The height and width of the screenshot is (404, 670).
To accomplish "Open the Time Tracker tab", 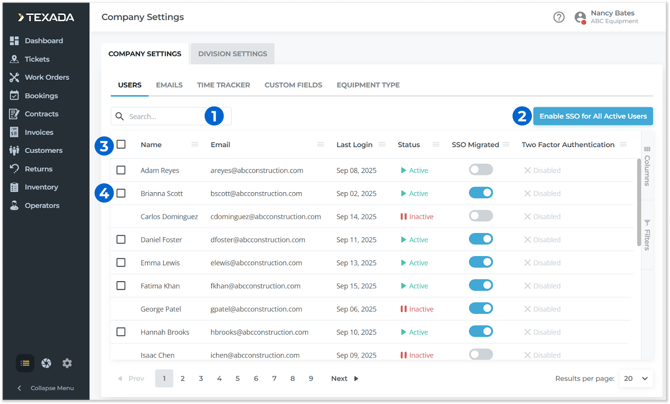I will (x=223, y=86).
